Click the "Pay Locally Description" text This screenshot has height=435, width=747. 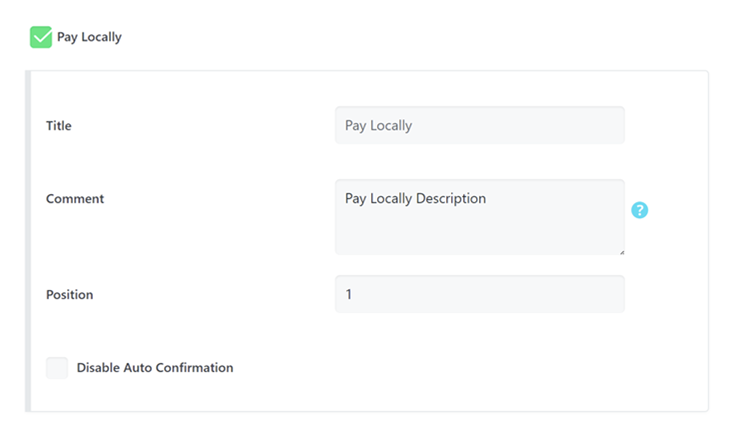(415, 199)
